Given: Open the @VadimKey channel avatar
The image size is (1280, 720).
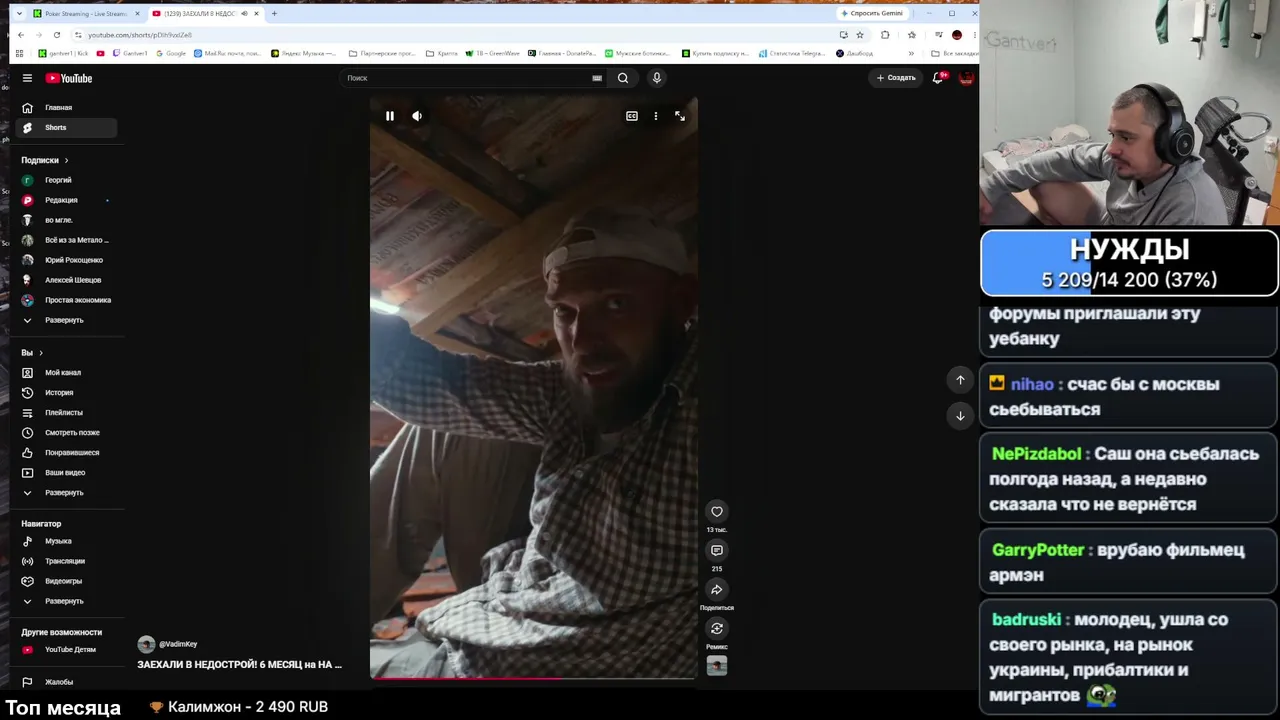Looking at the screenshot, I should (x=146, y=644).
